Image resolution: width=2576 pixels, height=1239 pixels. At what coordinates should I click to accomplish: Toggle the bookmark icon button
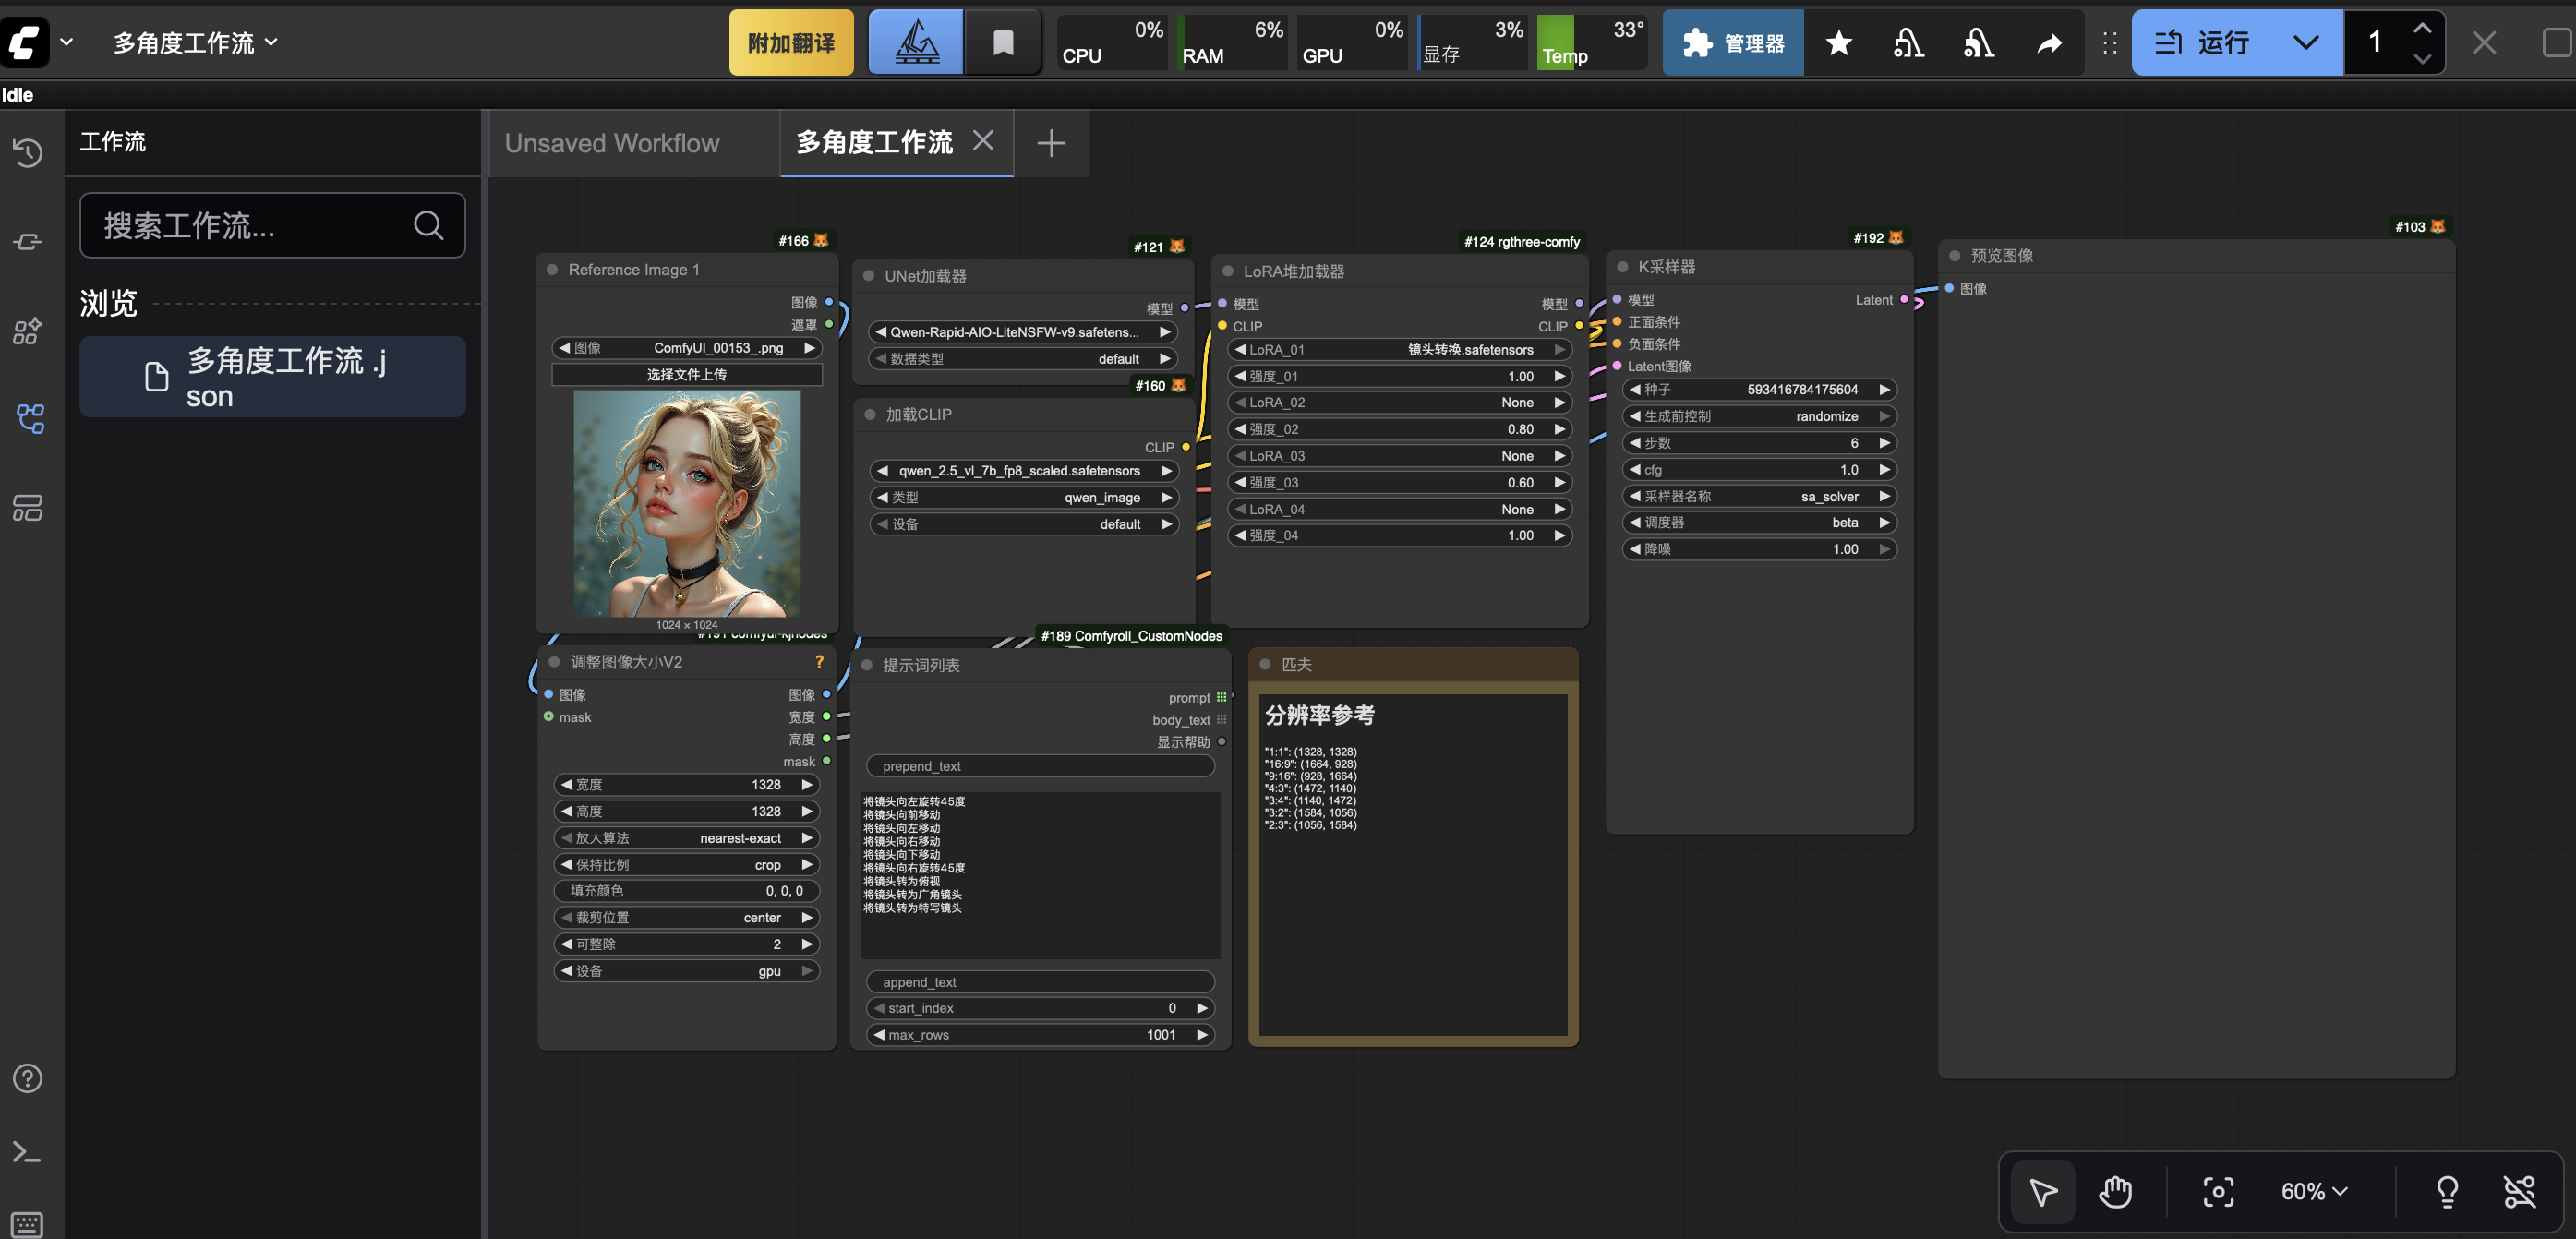coord(1003,43)
